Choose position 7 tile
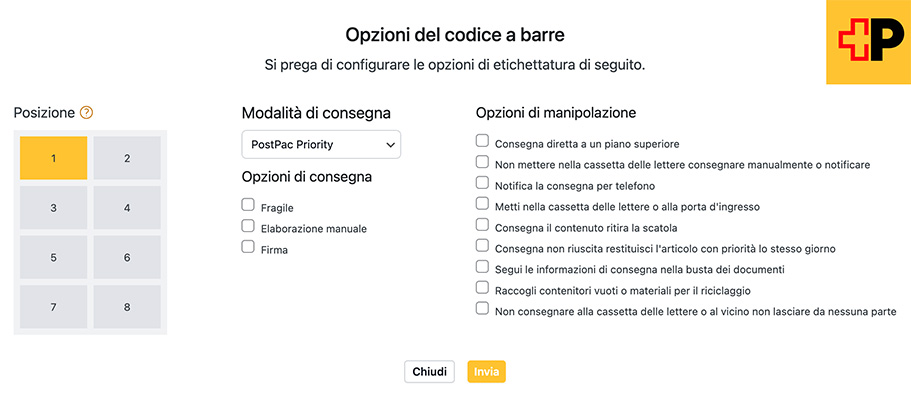911x396 pixels. pos(53,307)
